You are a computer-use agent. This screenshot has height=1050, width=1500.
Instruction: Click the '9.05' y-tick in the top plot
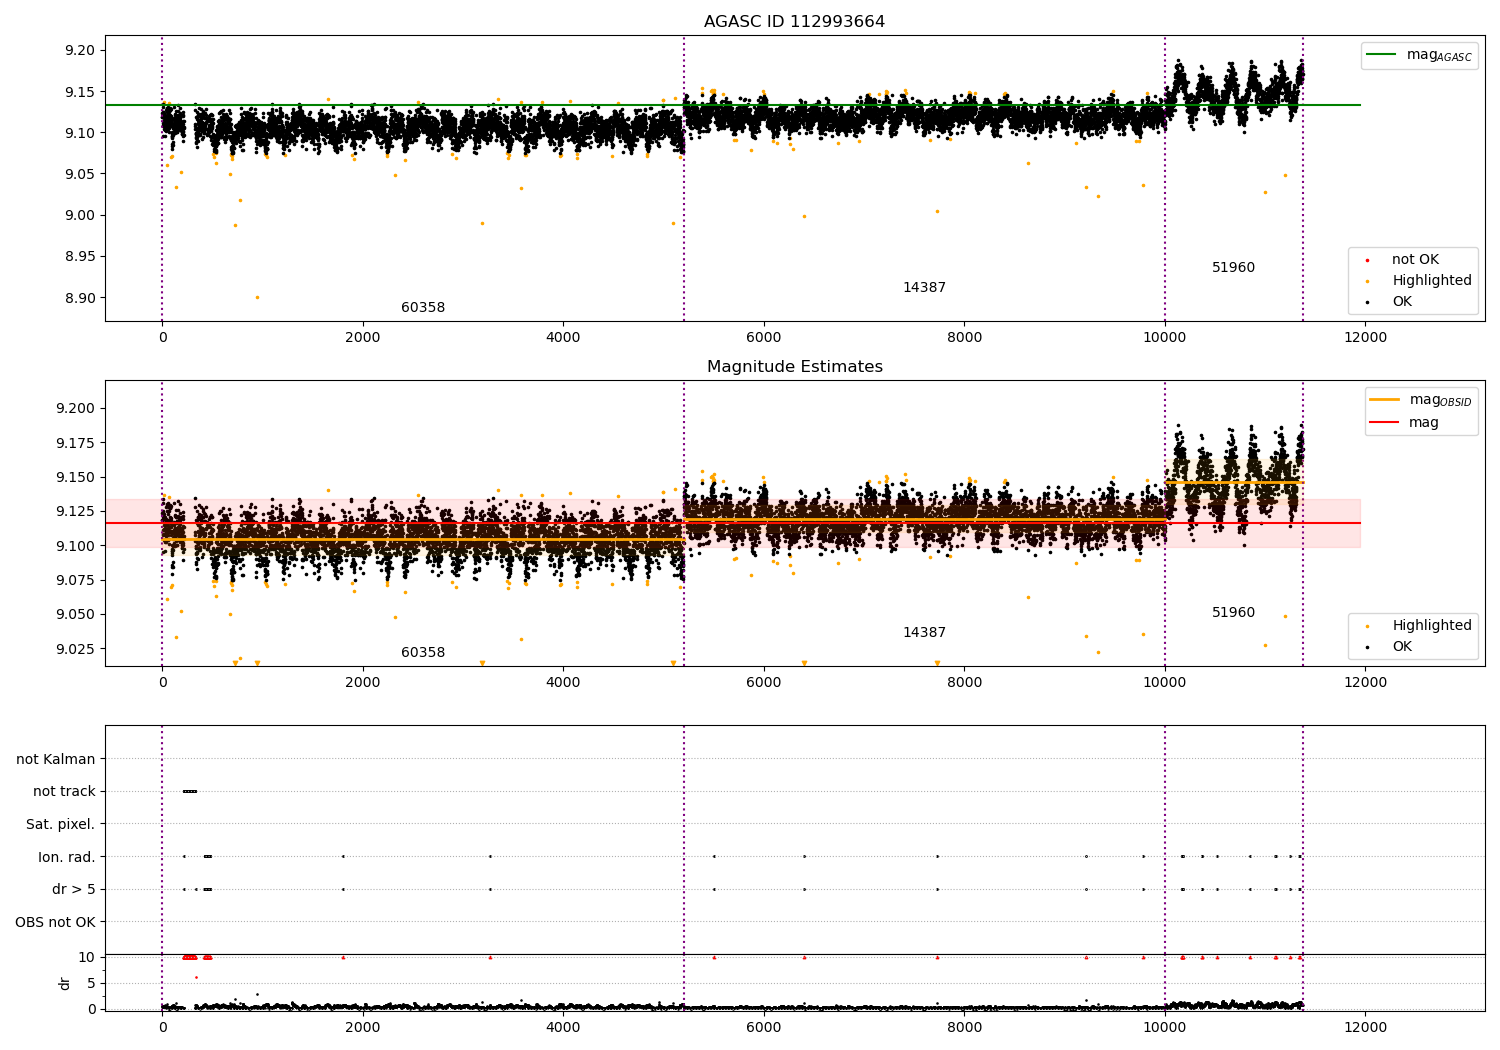[x=80, y=175]
